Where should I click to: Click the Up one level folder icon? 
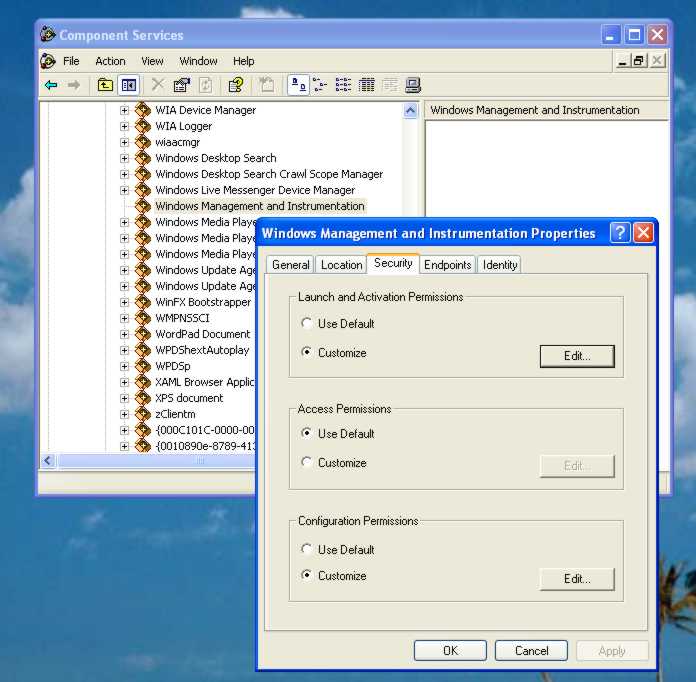(105, 85)
